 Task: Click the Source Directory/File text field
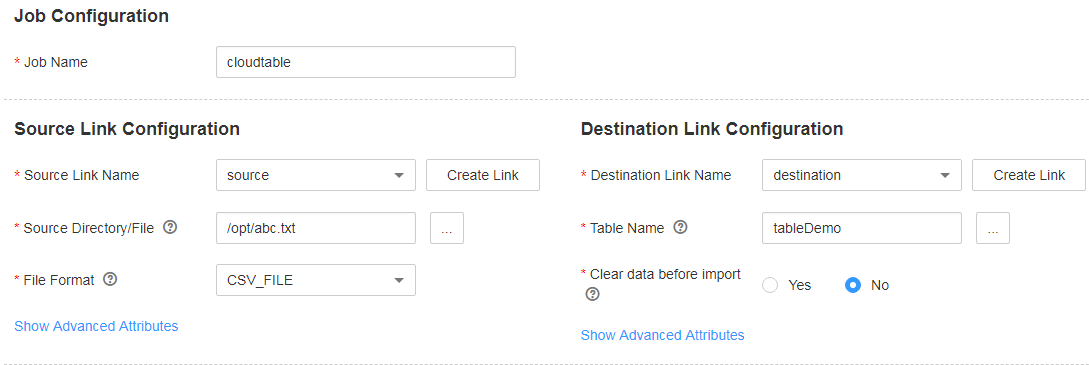pos(316,228)
